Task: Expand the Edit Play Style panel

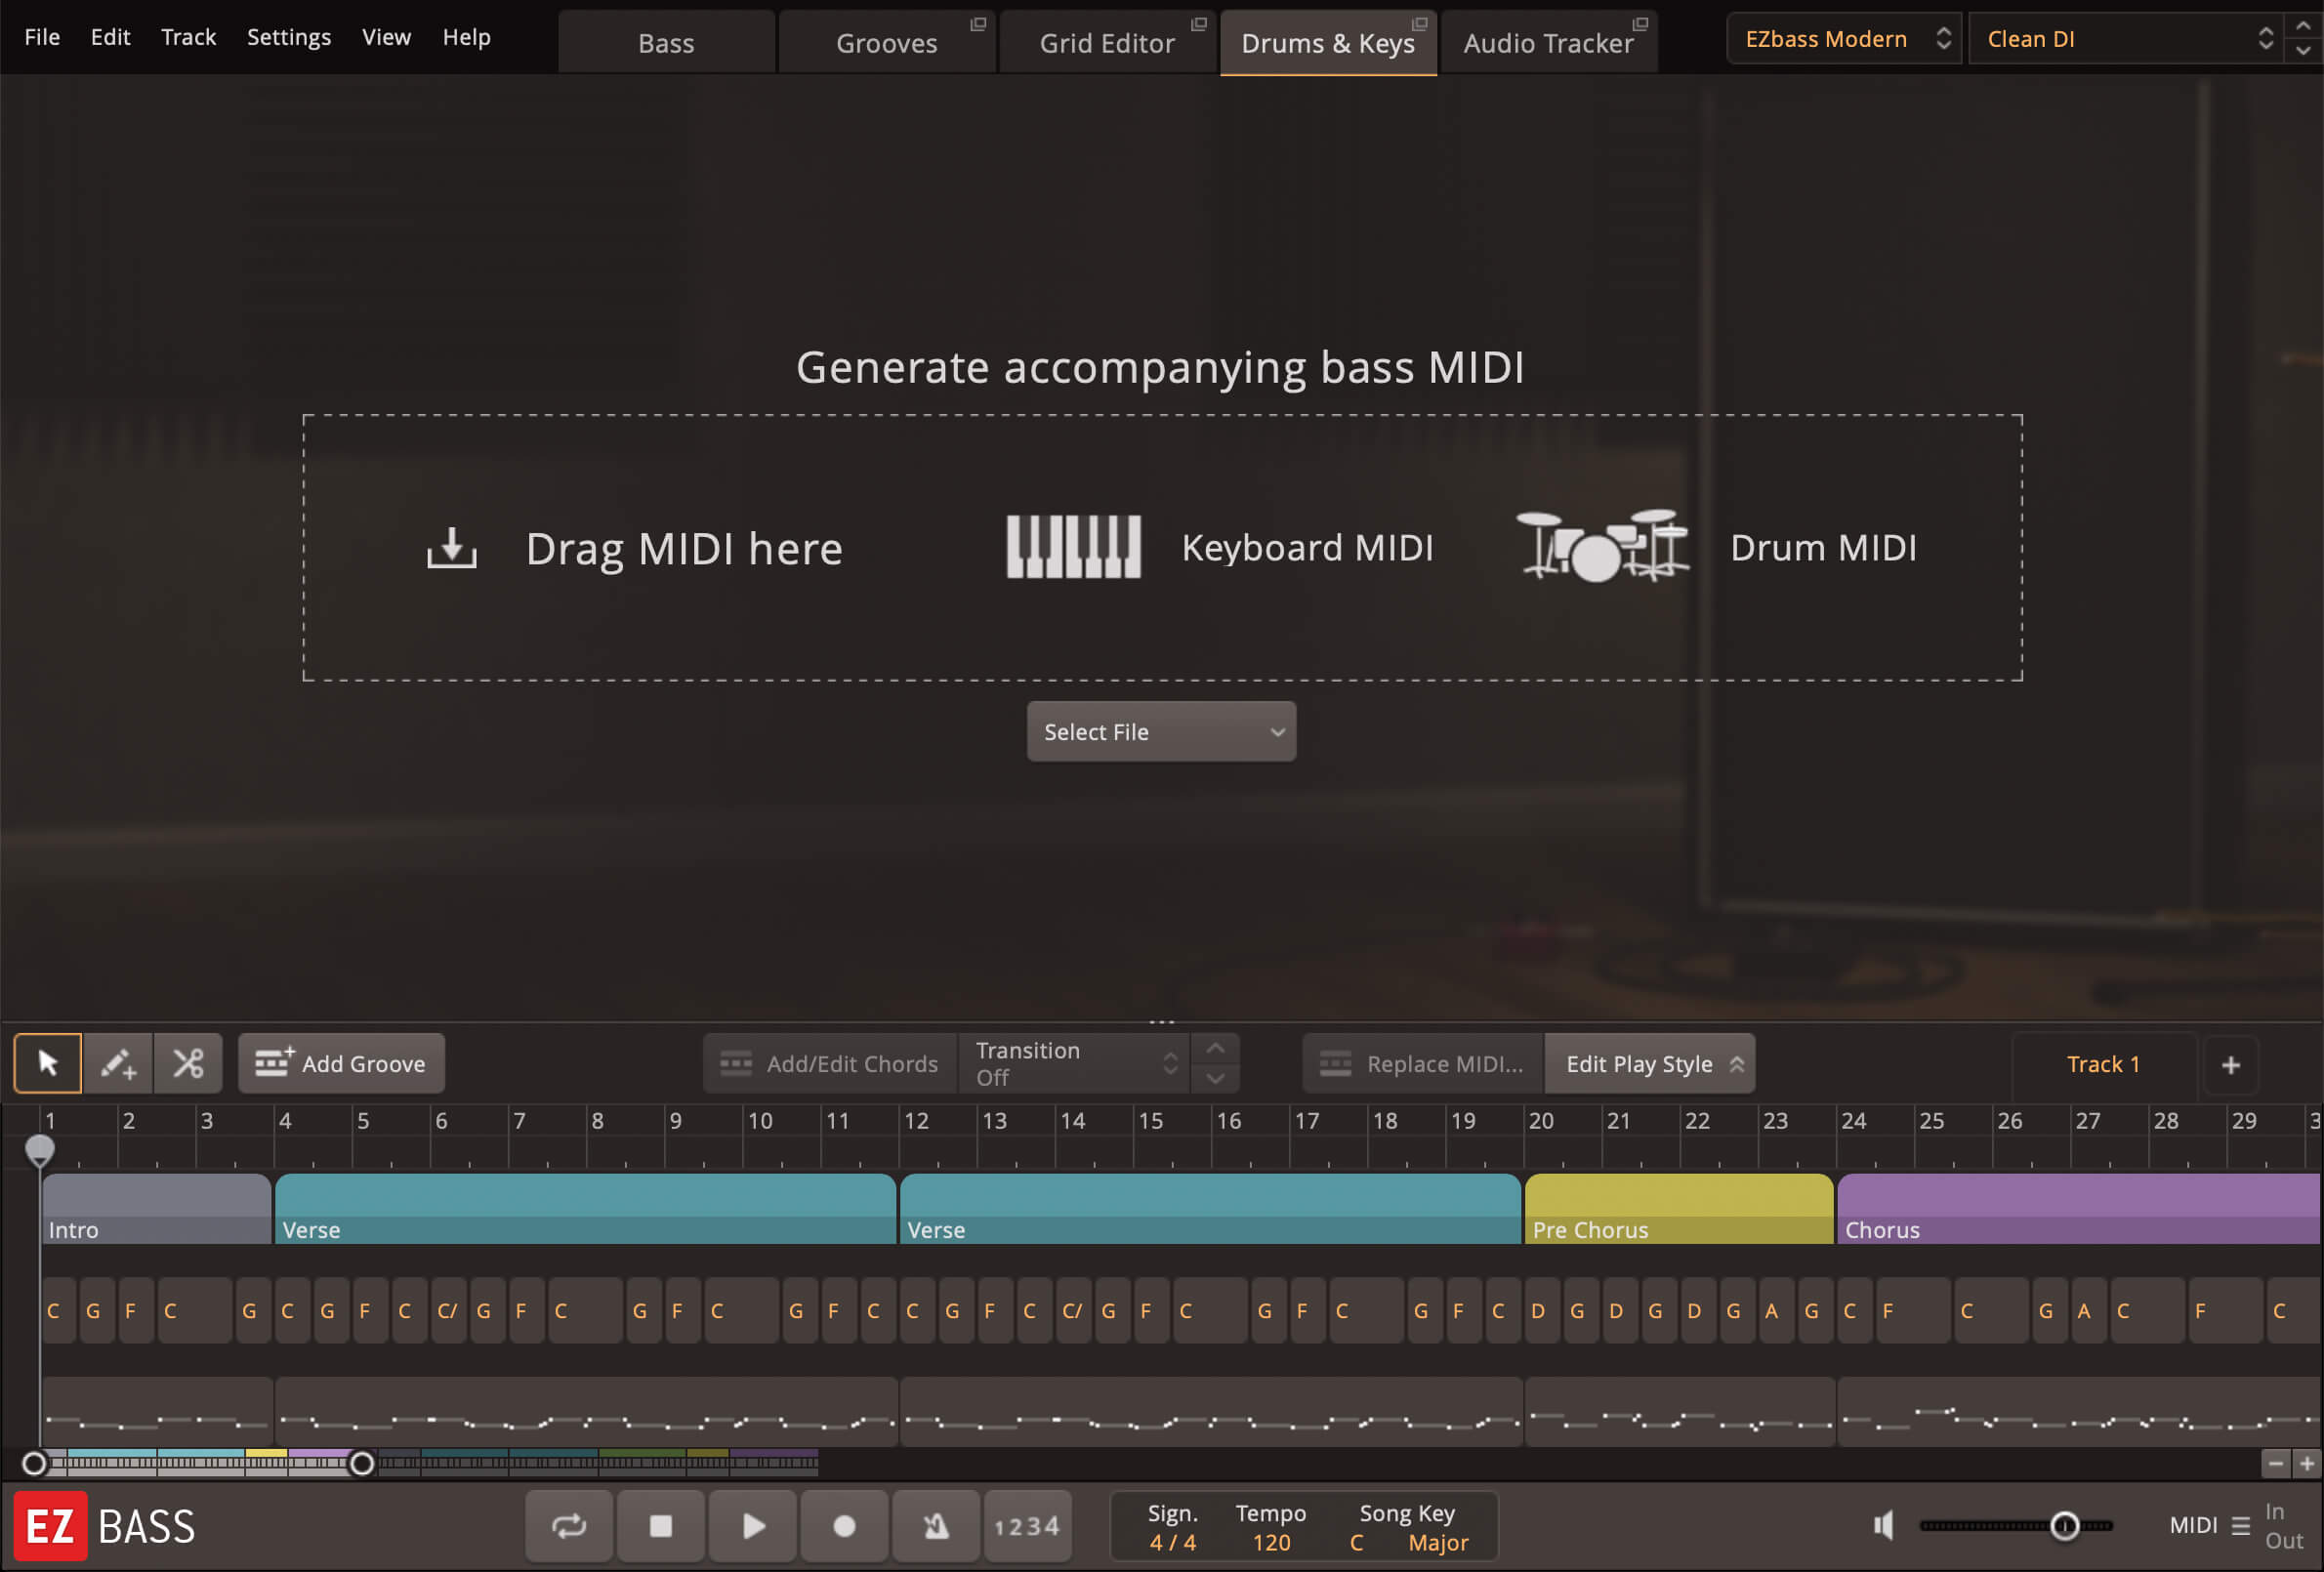Action: pyautogui.click(x=1649, y=1064)
